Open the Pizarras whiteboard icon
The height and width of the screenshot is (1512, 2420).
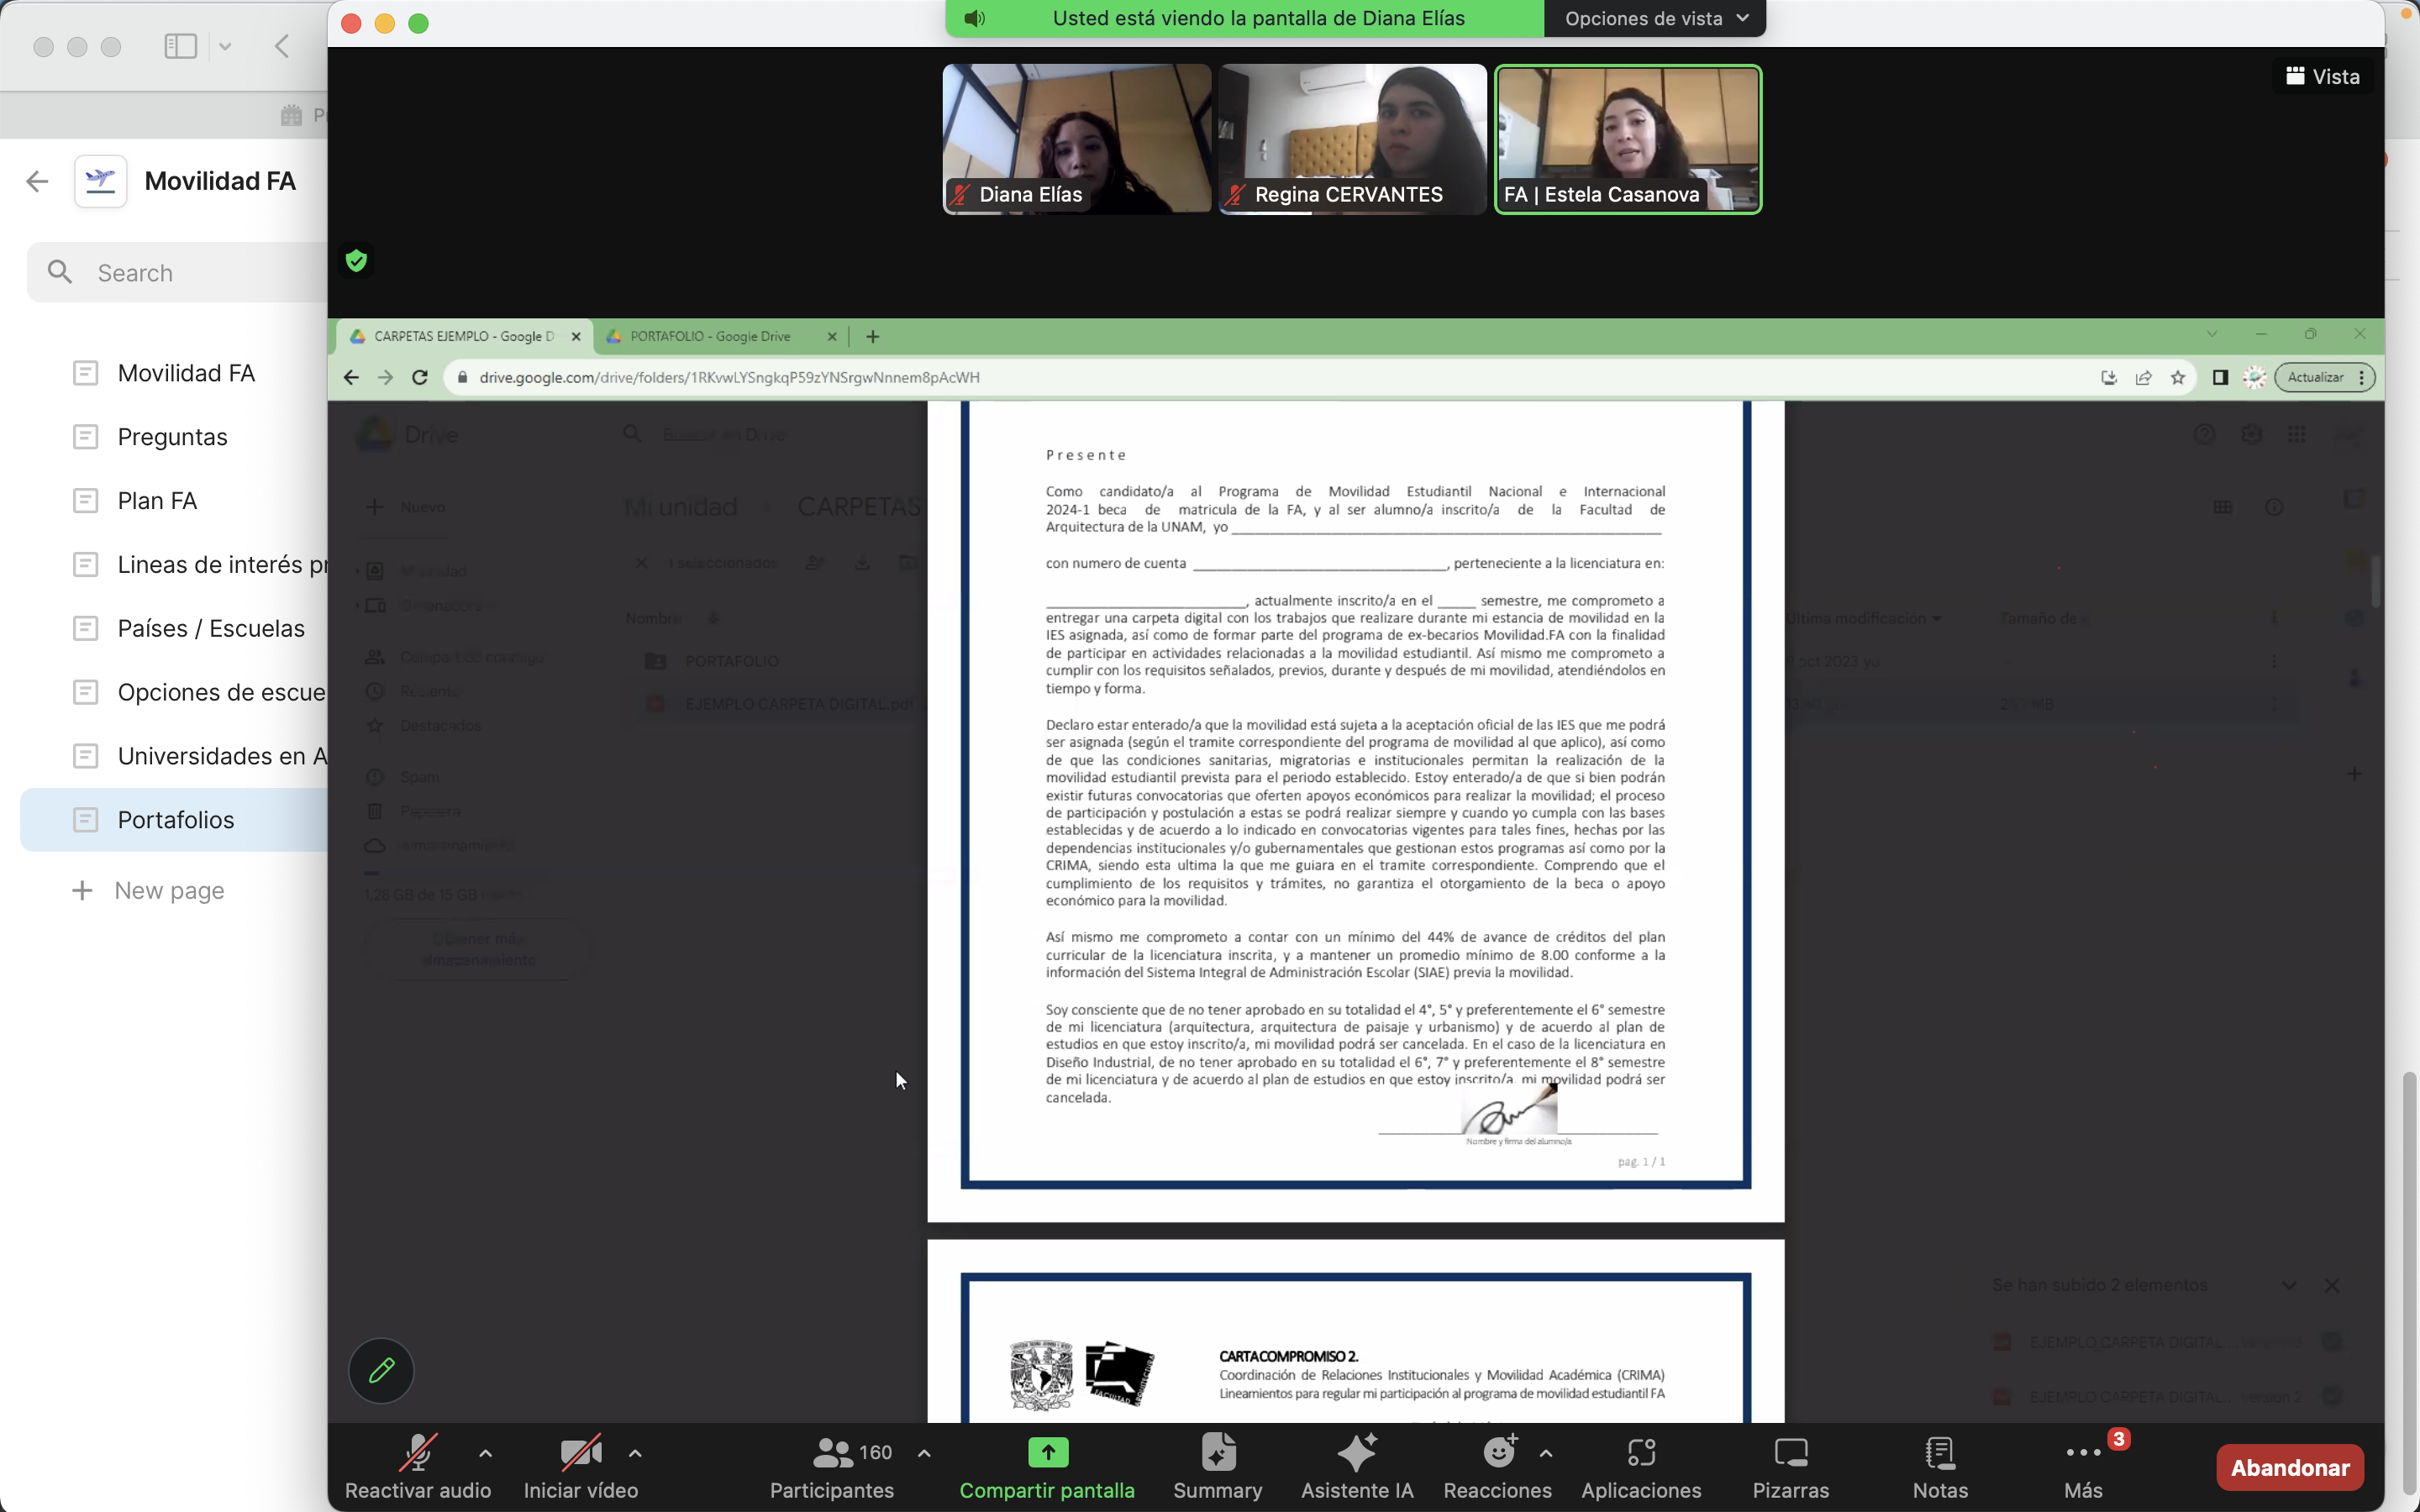[1790, 1452]
